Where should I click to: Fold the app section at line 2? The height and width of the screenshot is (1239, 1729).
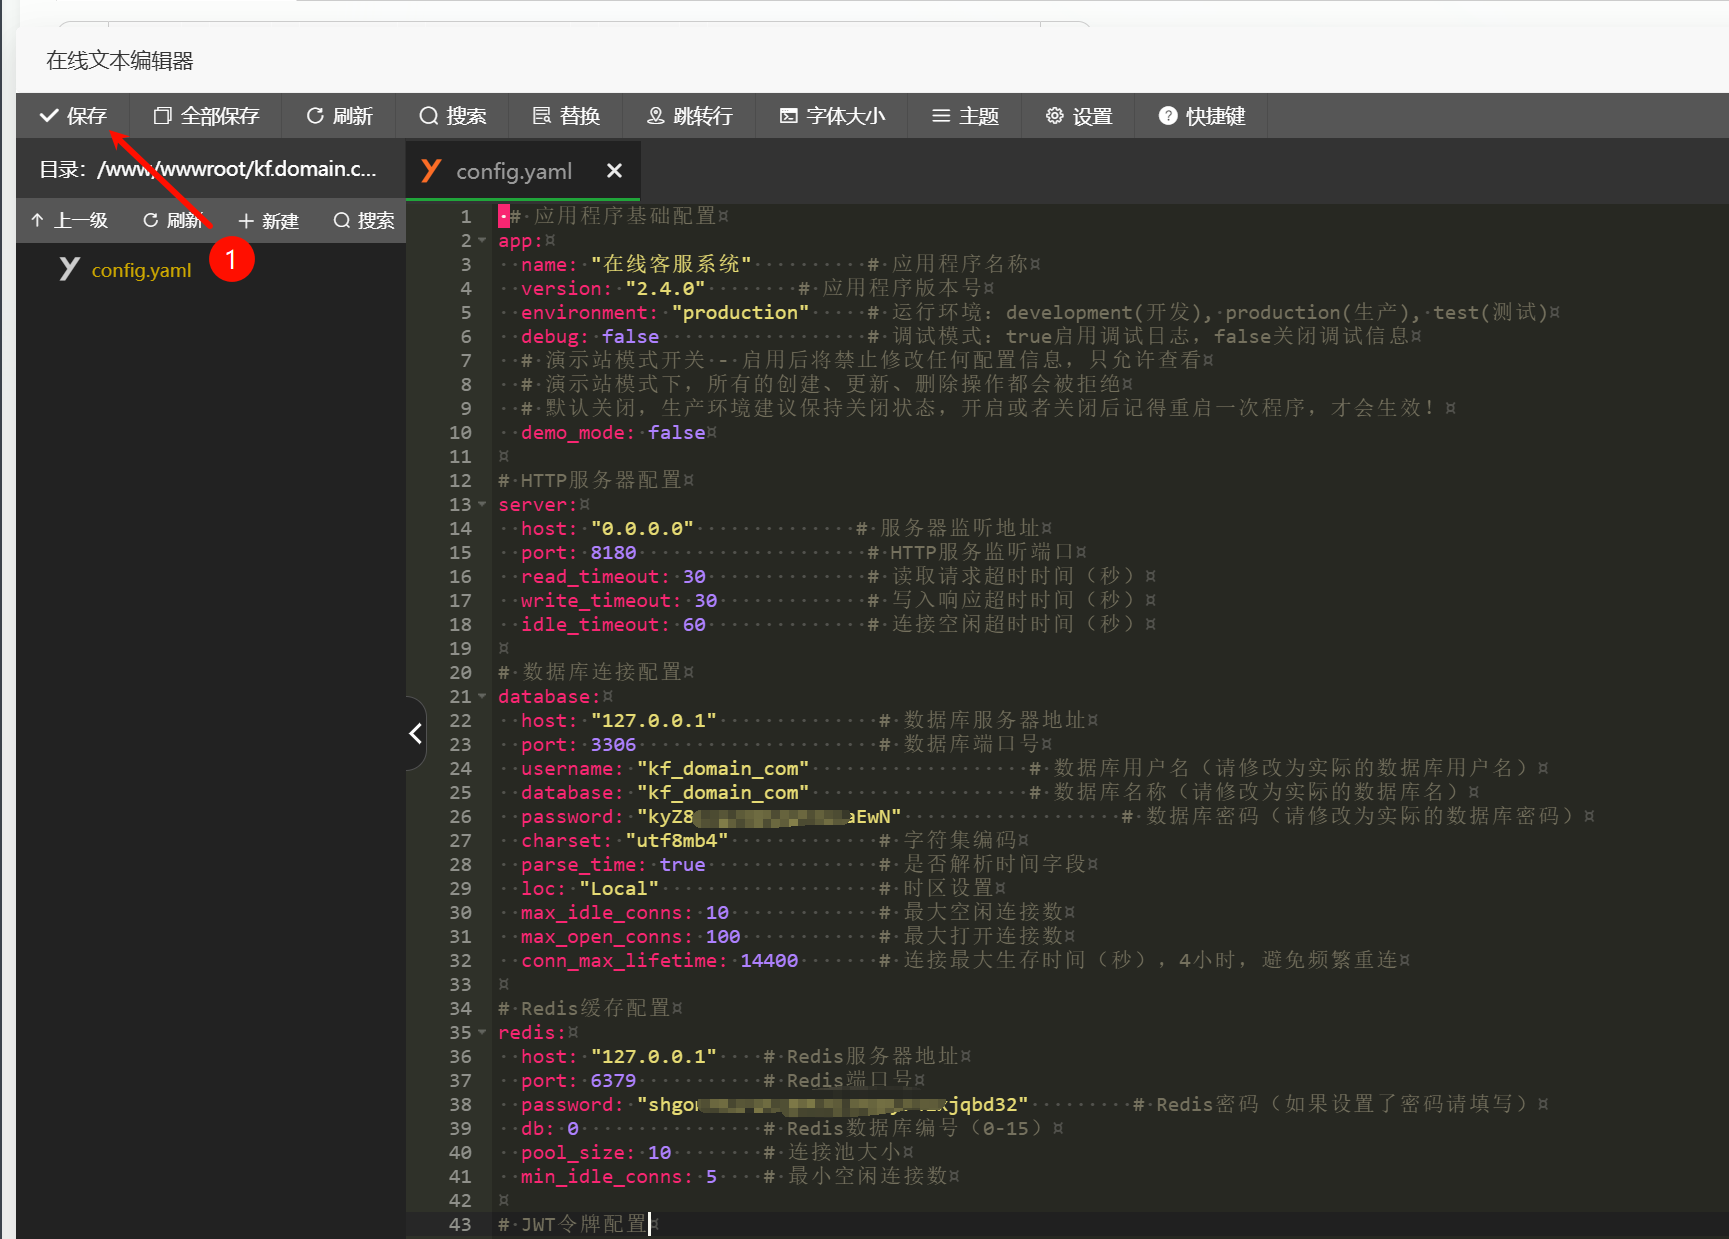click(x=483, y=241)
